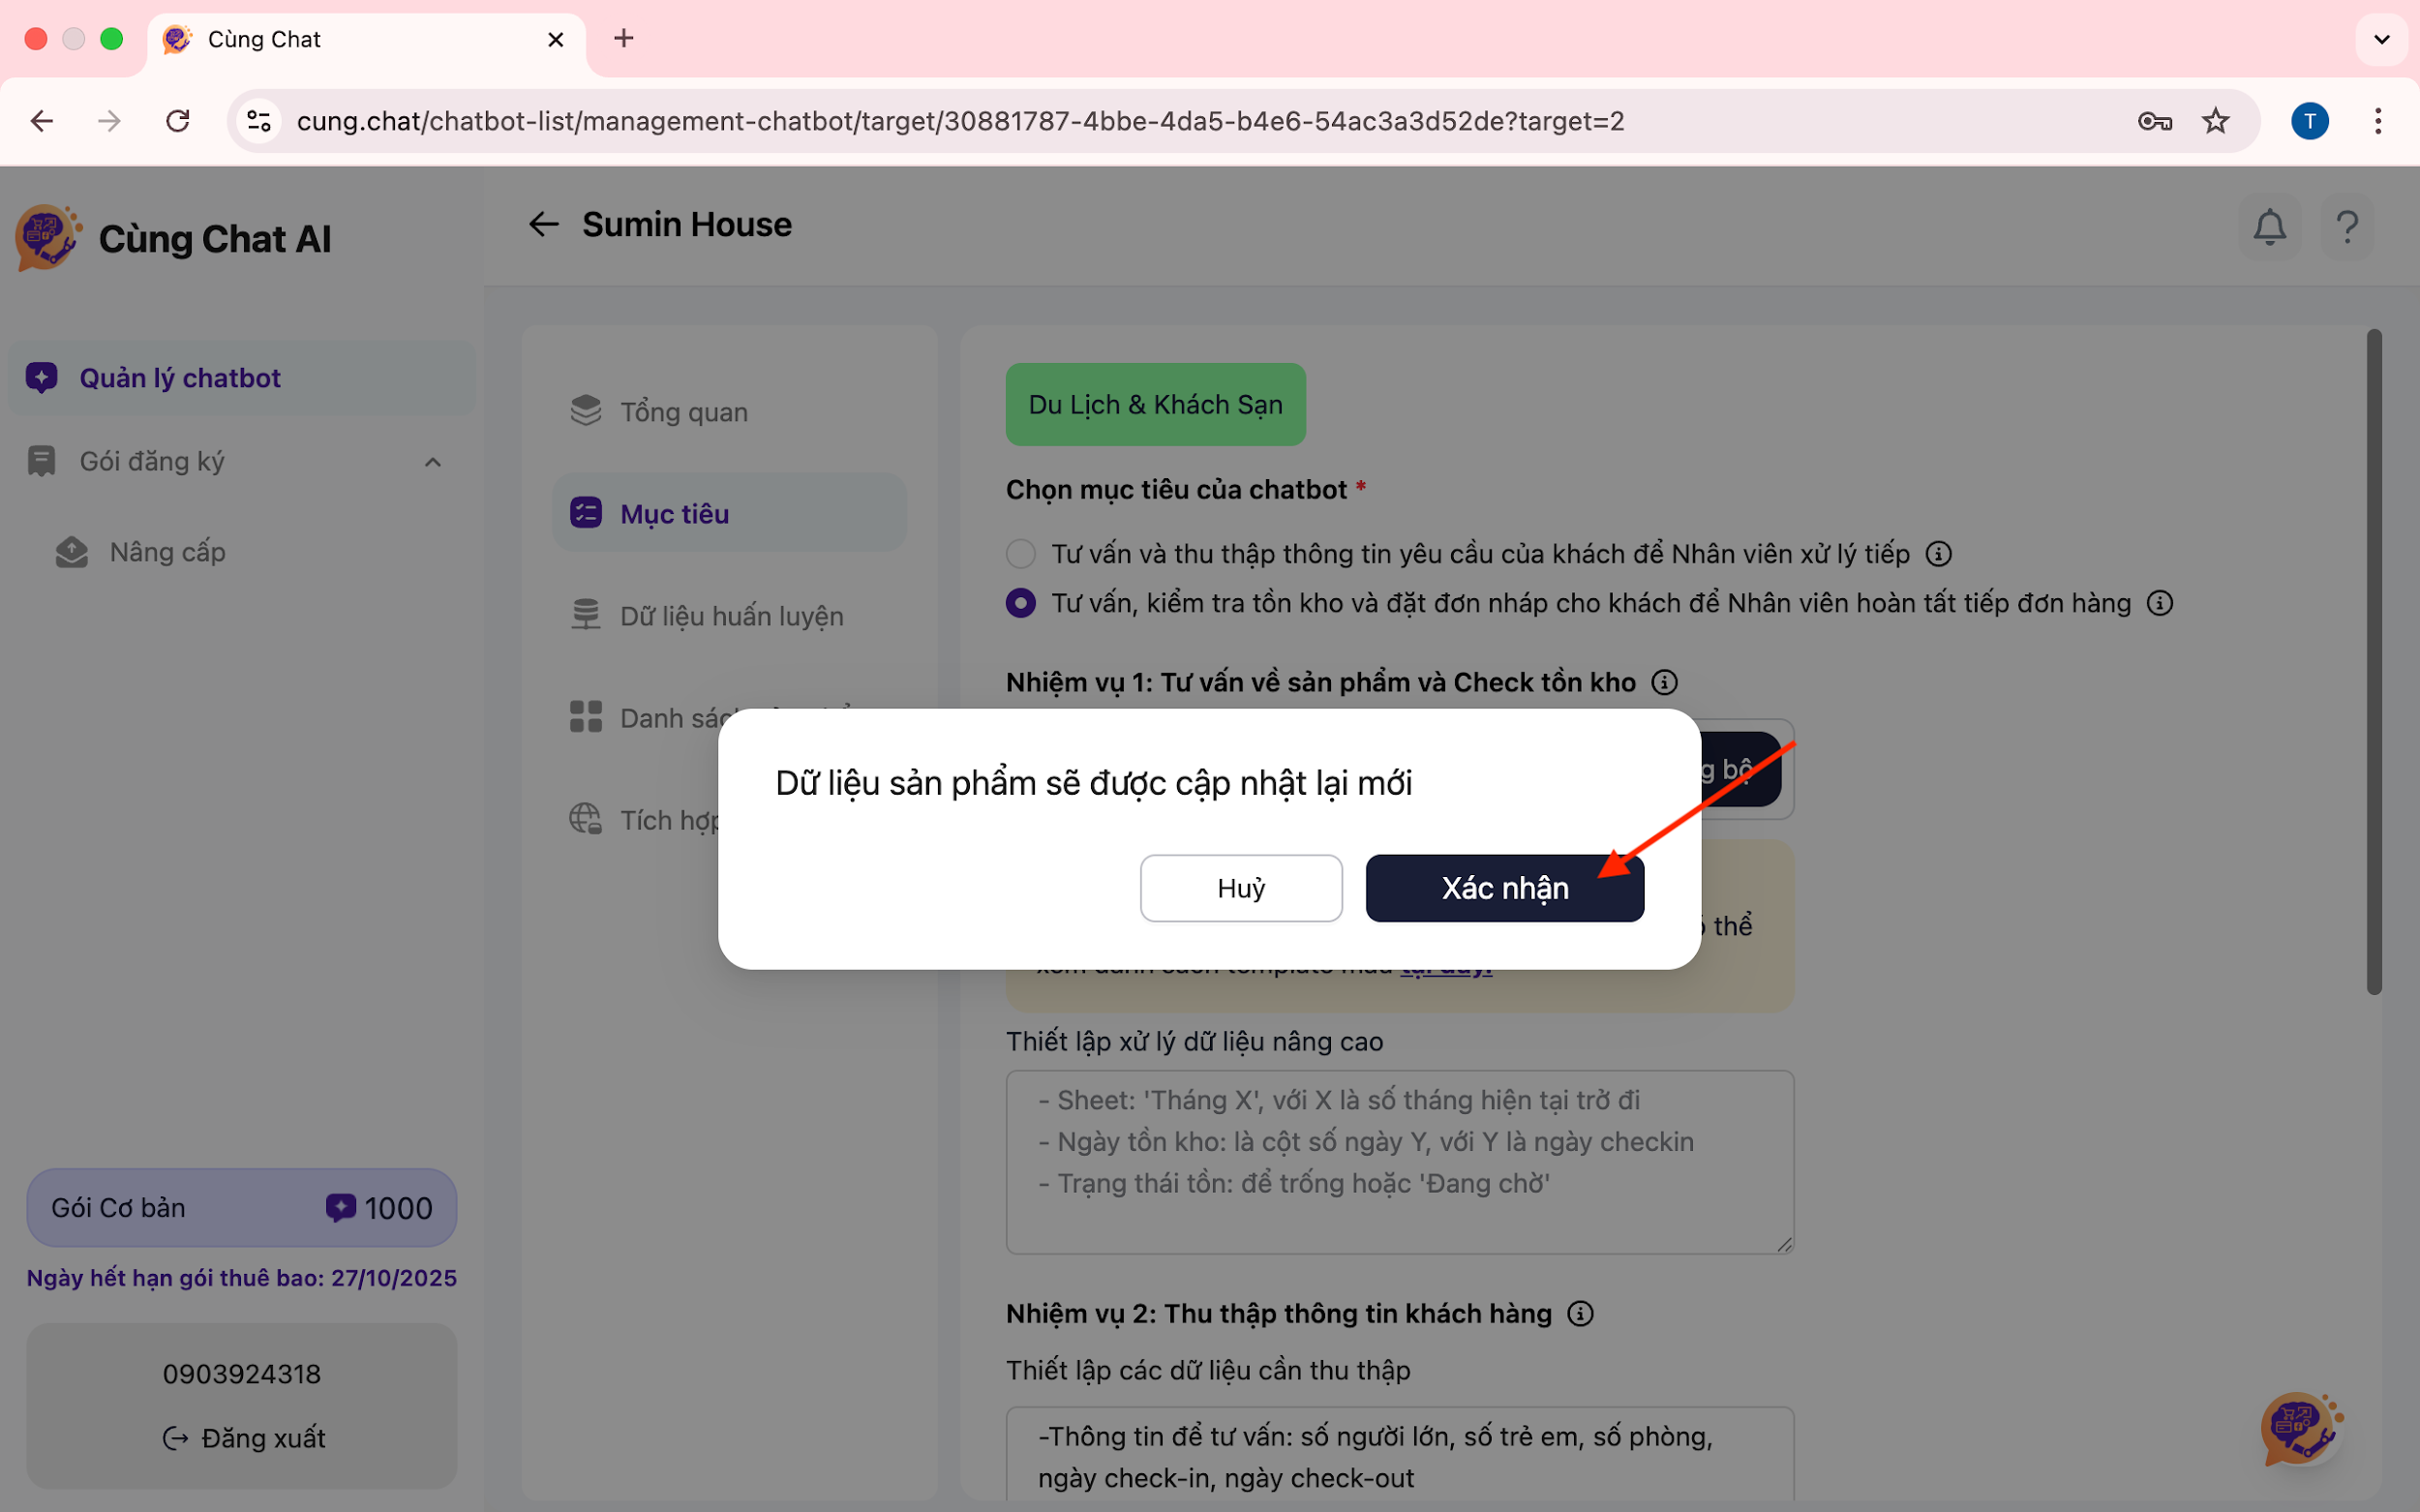Select the first chatbot goal radio option
The height and width of the screenshot is (1512, 2420).
[x=1020, y=554]
